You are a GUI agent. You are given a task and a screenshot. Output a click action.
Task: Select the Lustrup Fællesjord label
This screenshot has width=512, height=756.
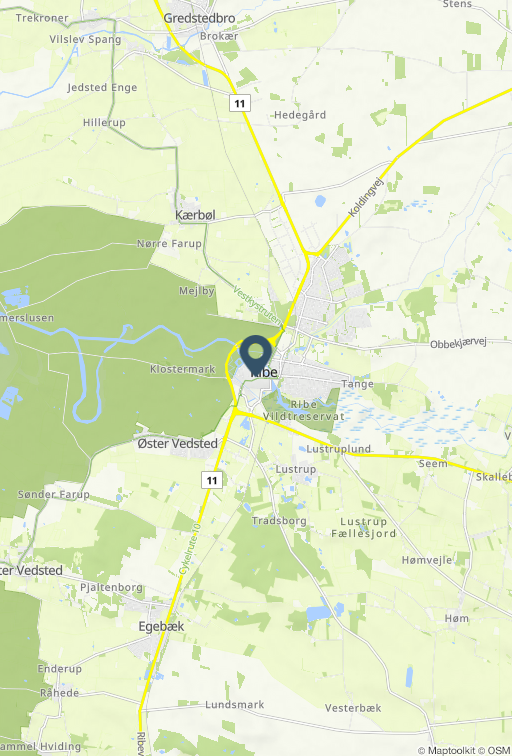pos(364,527)
